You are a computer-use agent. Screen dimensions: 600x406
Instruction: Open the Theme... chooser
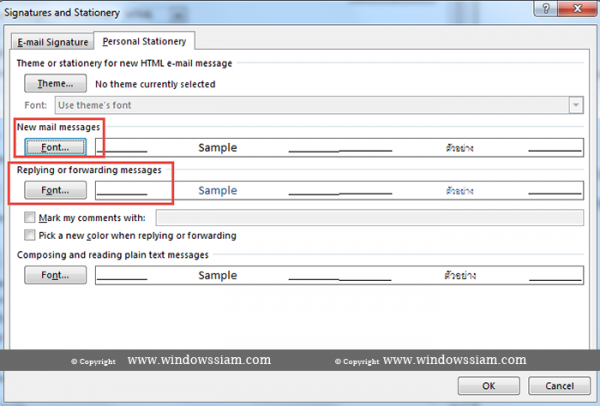pos(55,83)
